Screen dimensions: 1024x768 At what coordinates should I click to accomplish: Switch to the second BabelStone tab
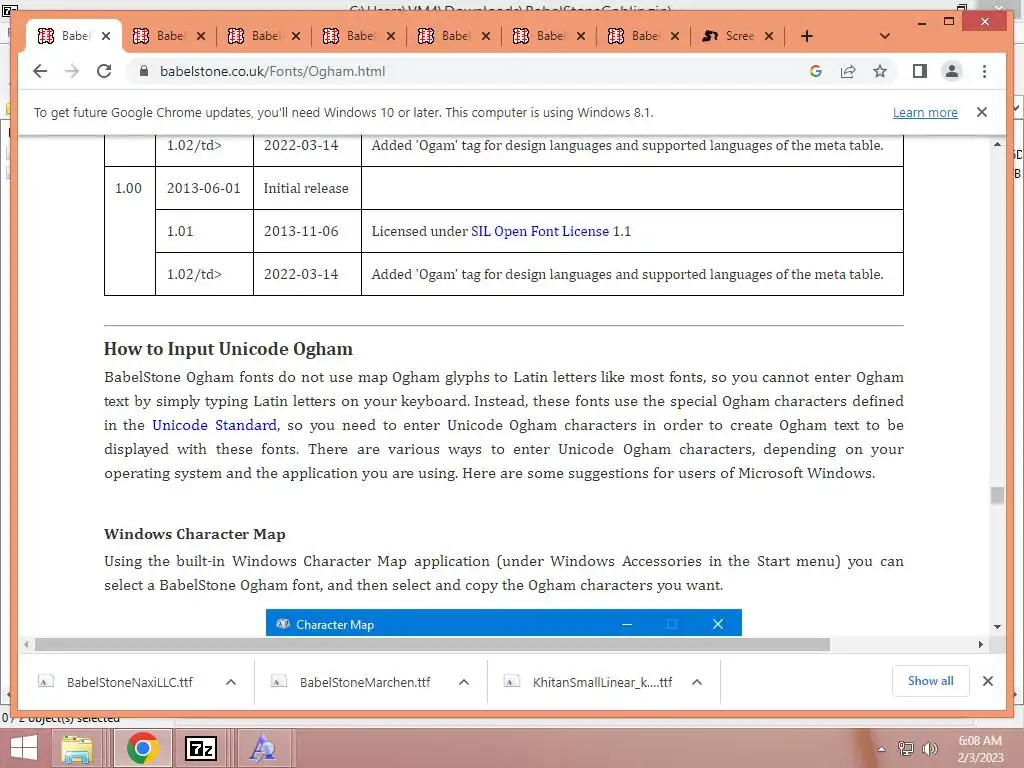pos(160,36)
